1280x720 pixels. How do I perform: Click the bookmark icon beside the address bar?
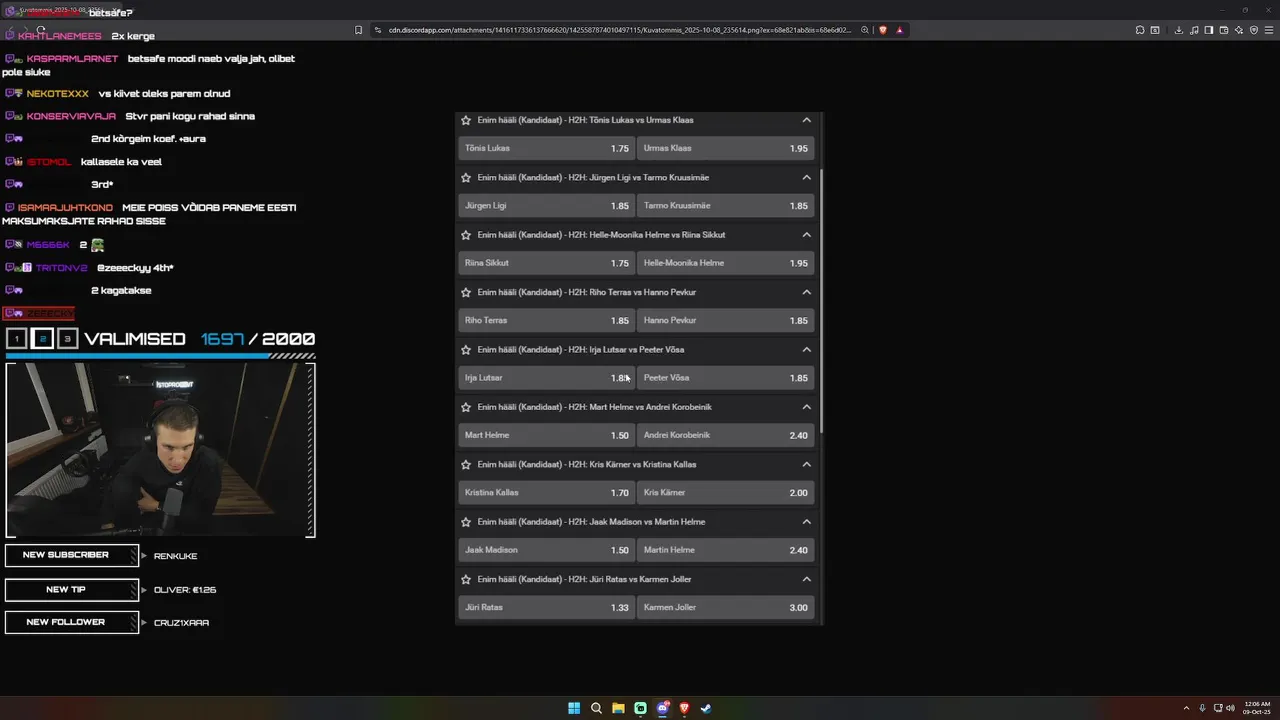click(x=359, y=30)
